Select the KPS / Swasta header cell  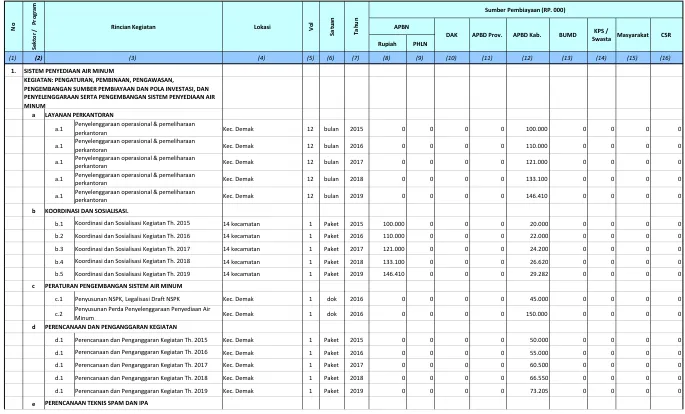point(601,35)
